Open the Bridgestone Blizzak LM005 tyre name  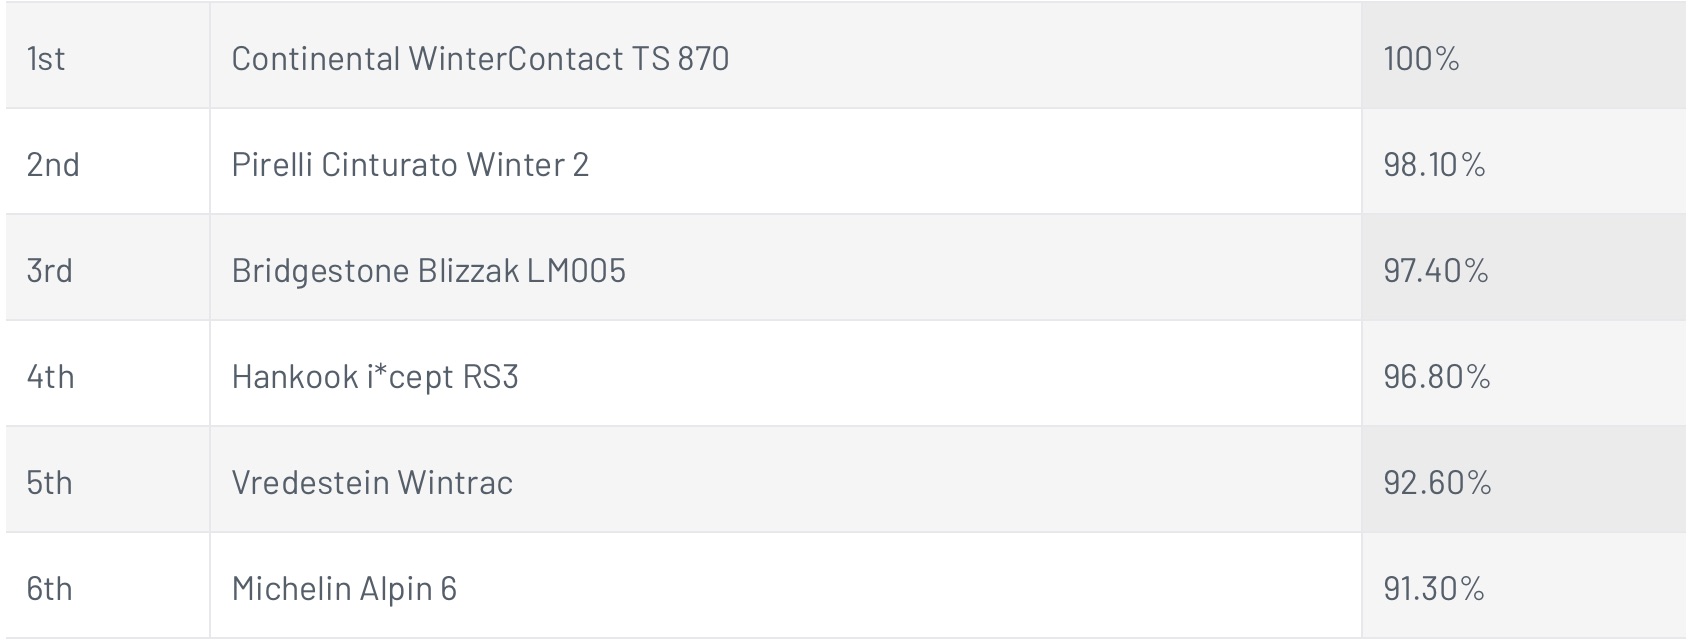coord(428,270)
